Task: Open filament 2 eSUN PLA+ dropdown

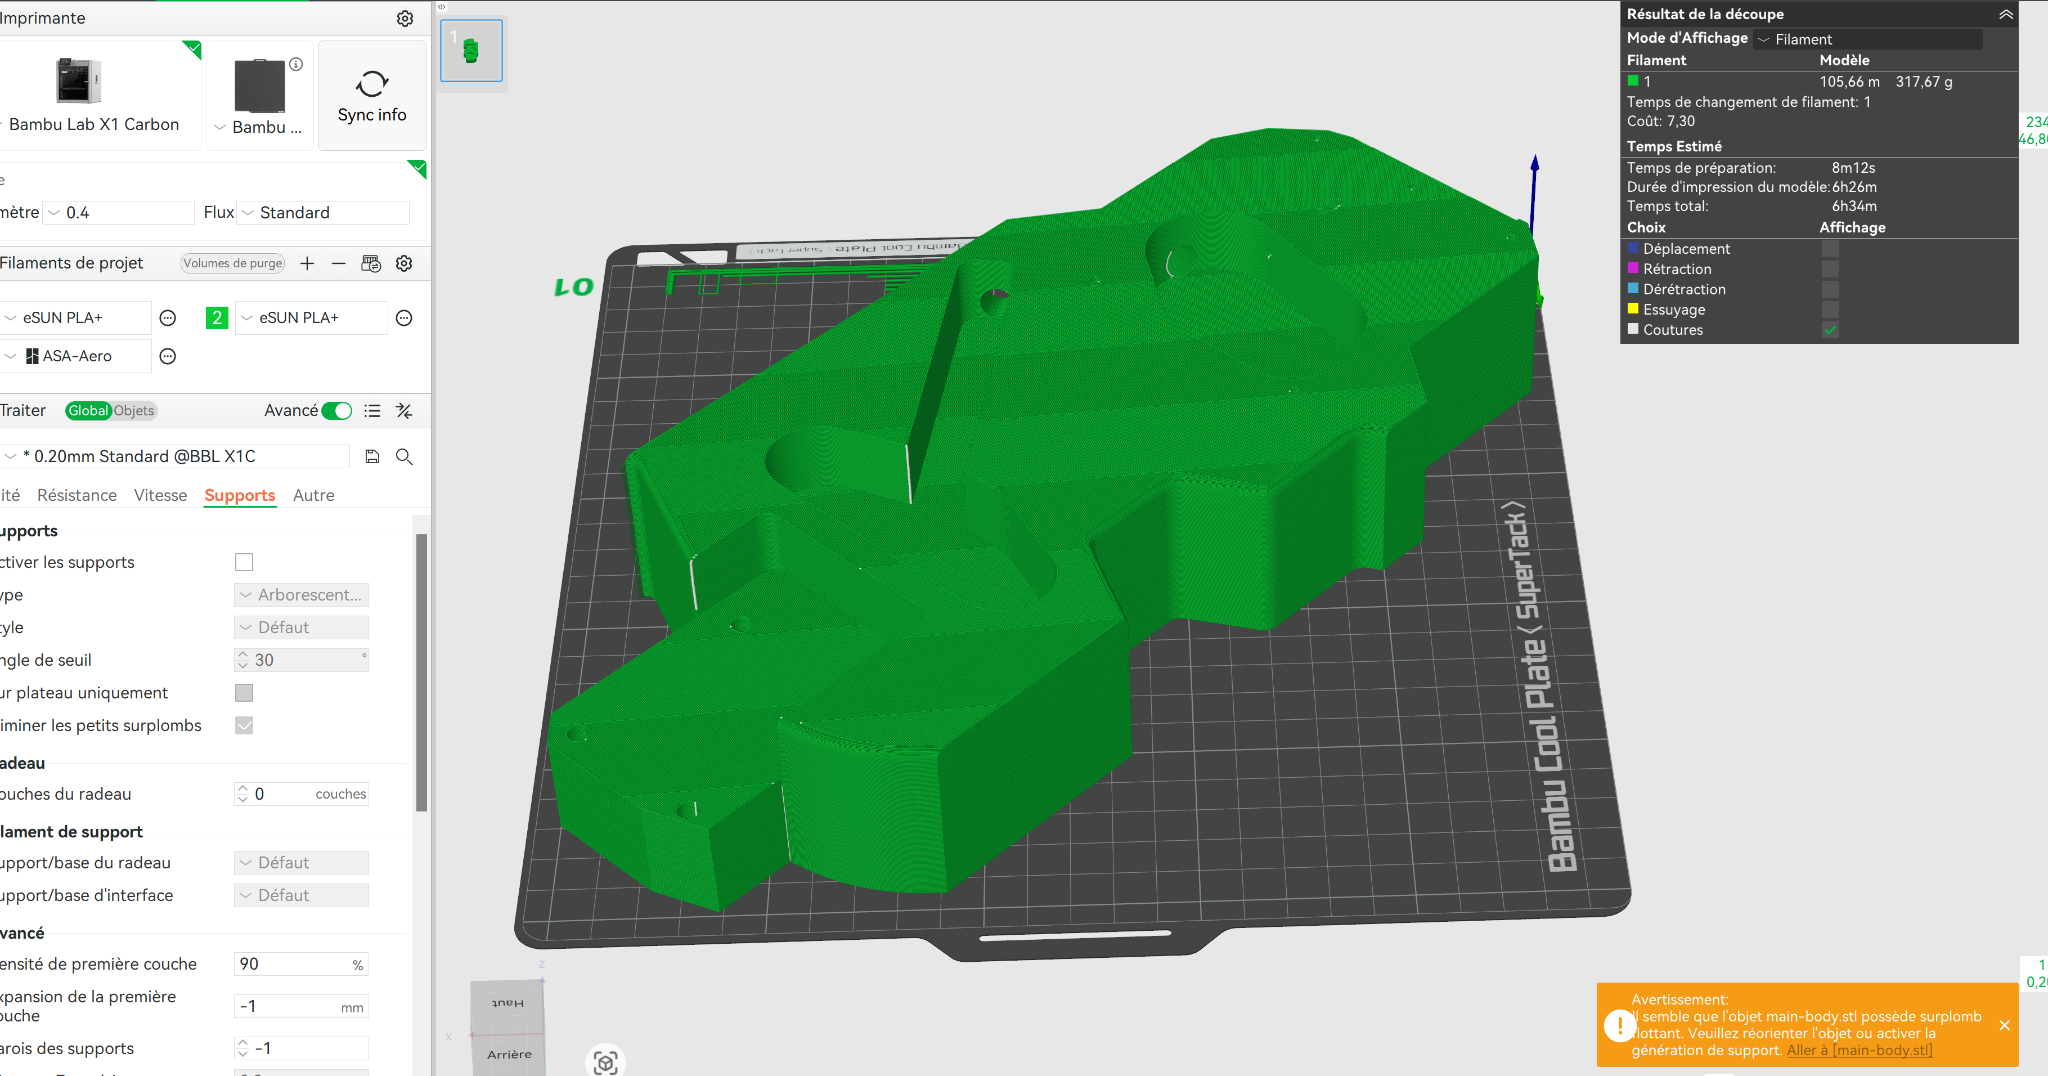Action: [311, 318]
